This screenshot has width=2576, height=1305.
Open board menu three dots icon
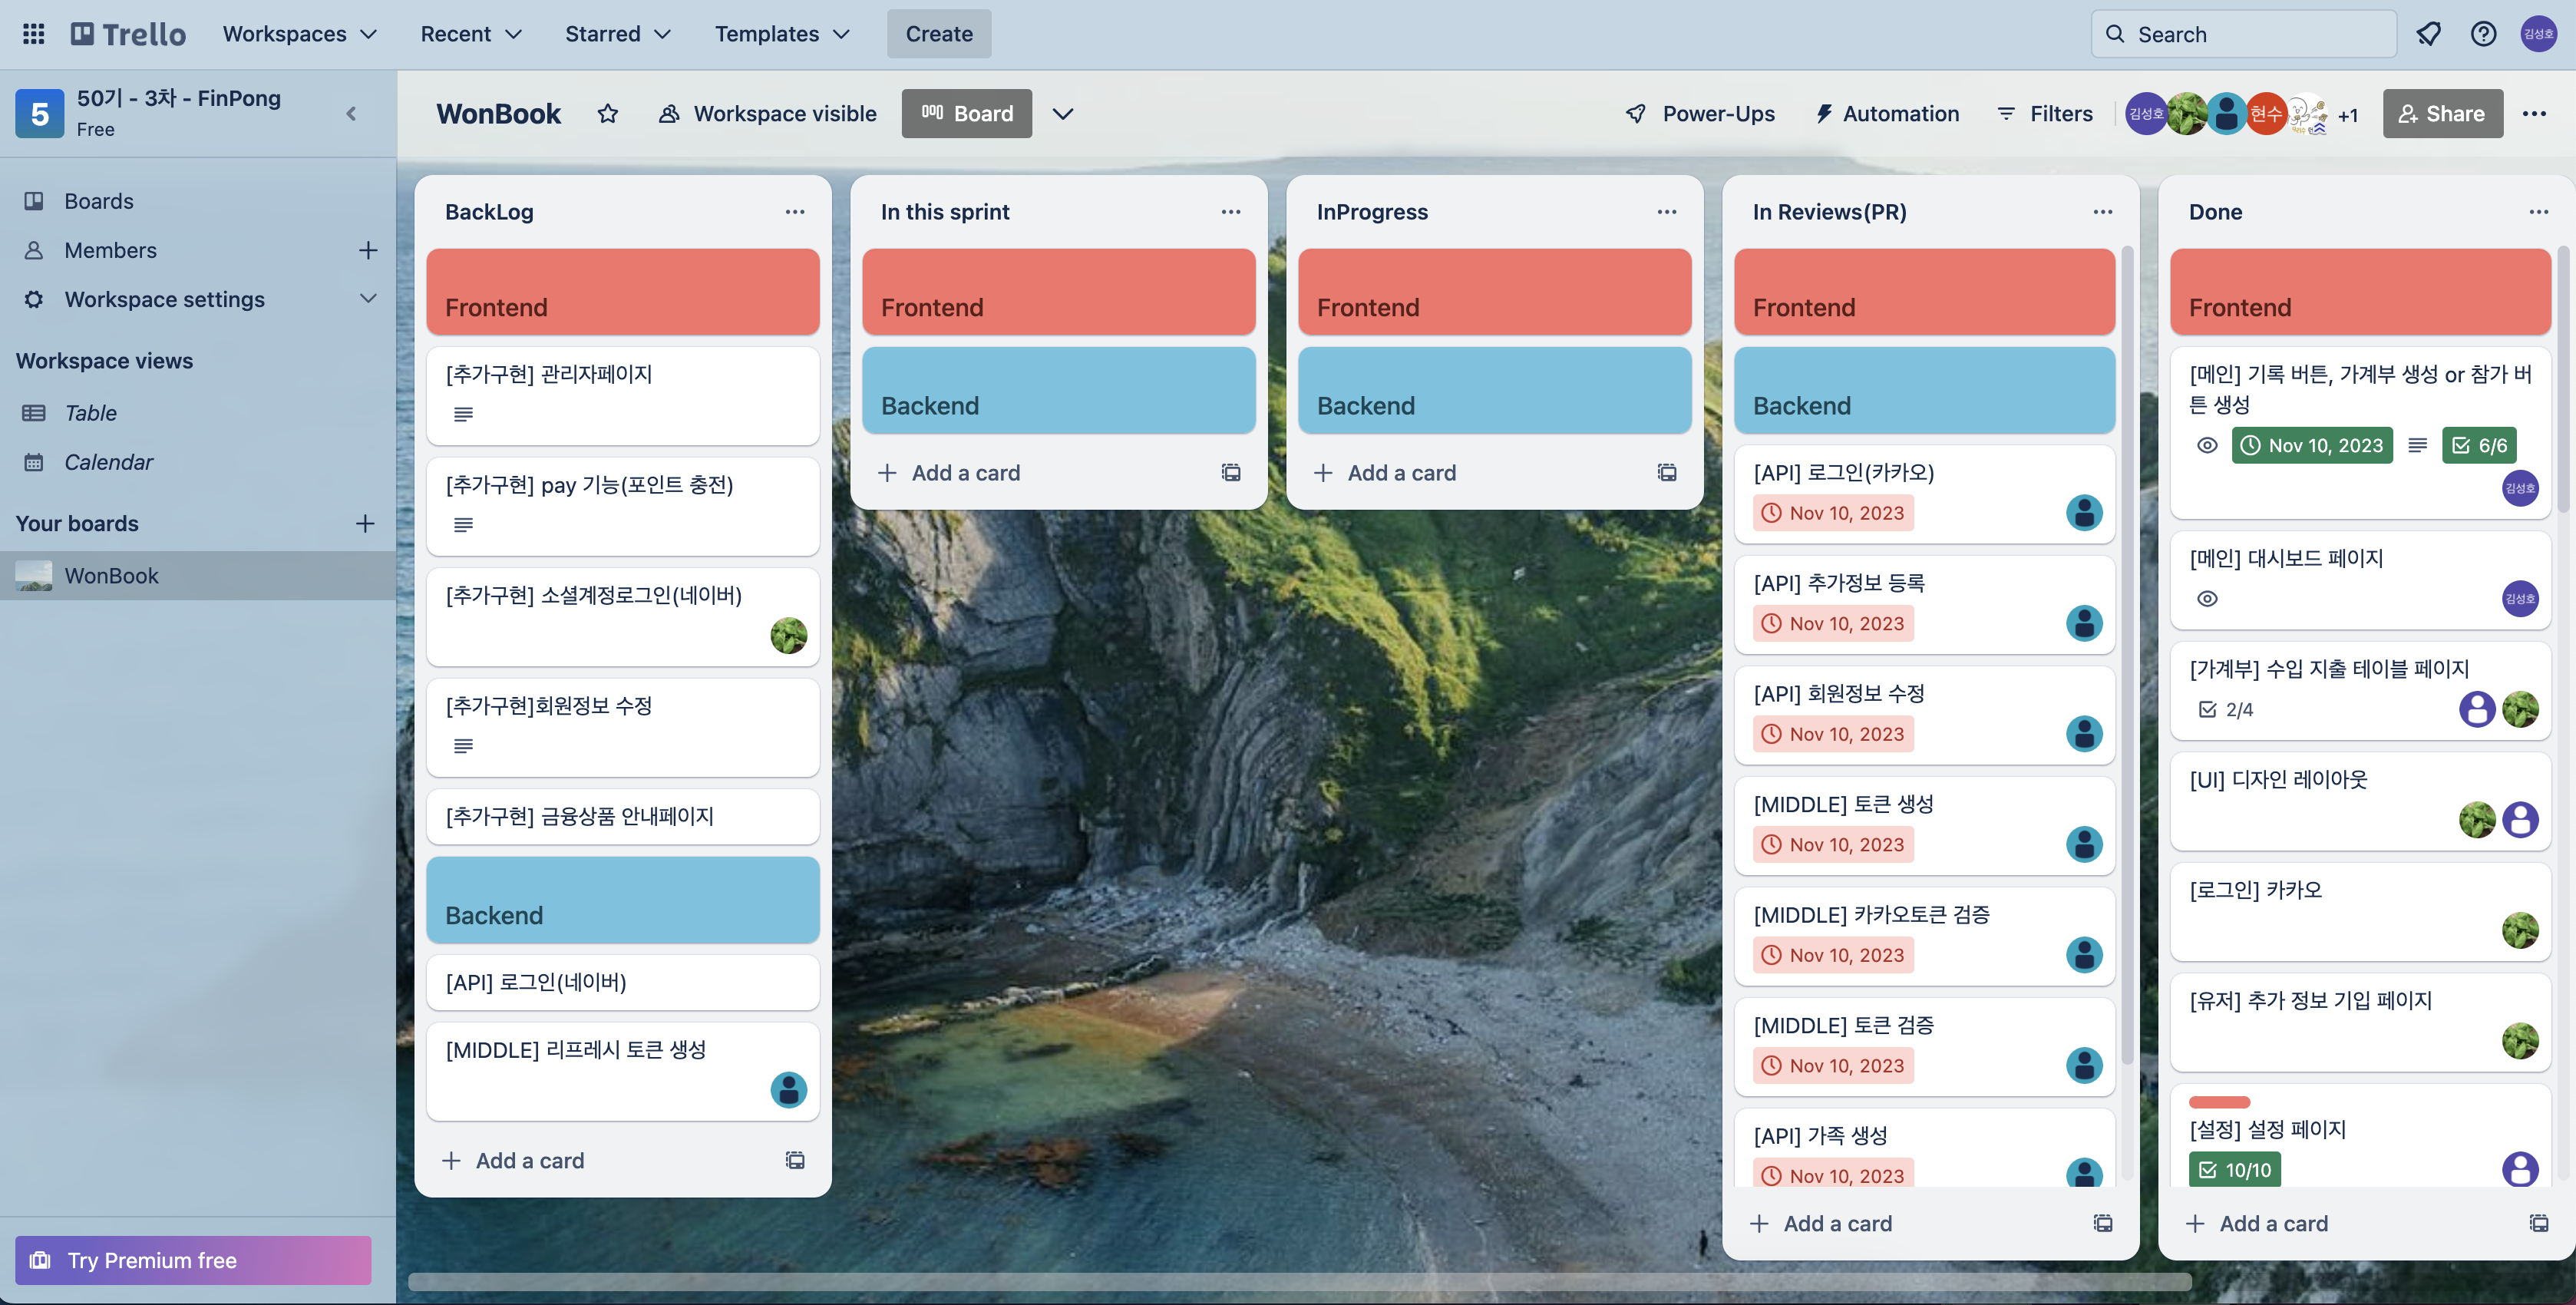click(x=2533, y=114)
